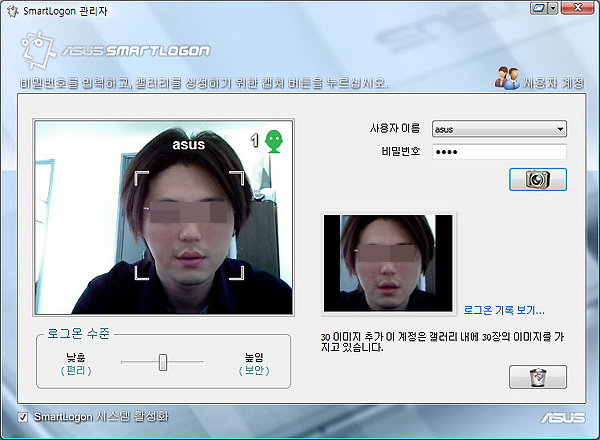
Task: Click the 높임 (보안) slider label
Action: click(254, 364)
